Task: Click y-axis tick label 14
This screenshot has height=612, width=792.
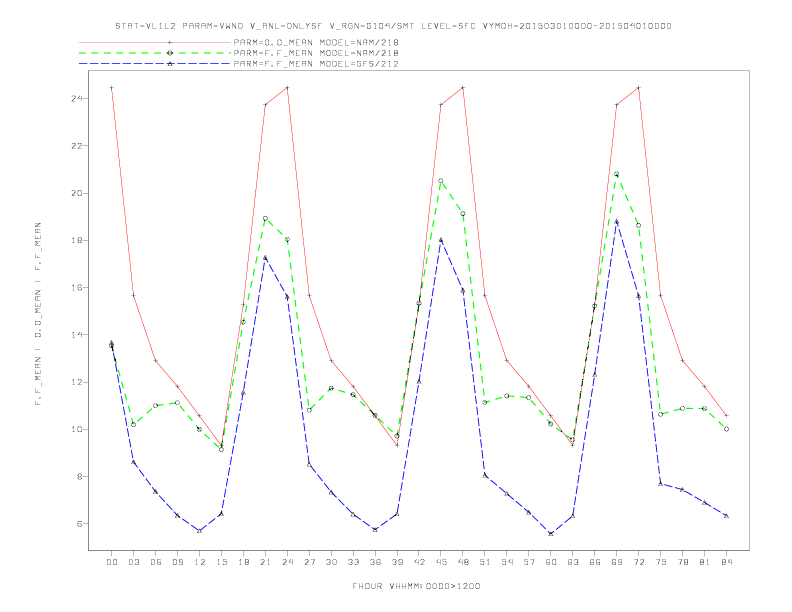Action: pyautogui.click(x=77, y=335)
